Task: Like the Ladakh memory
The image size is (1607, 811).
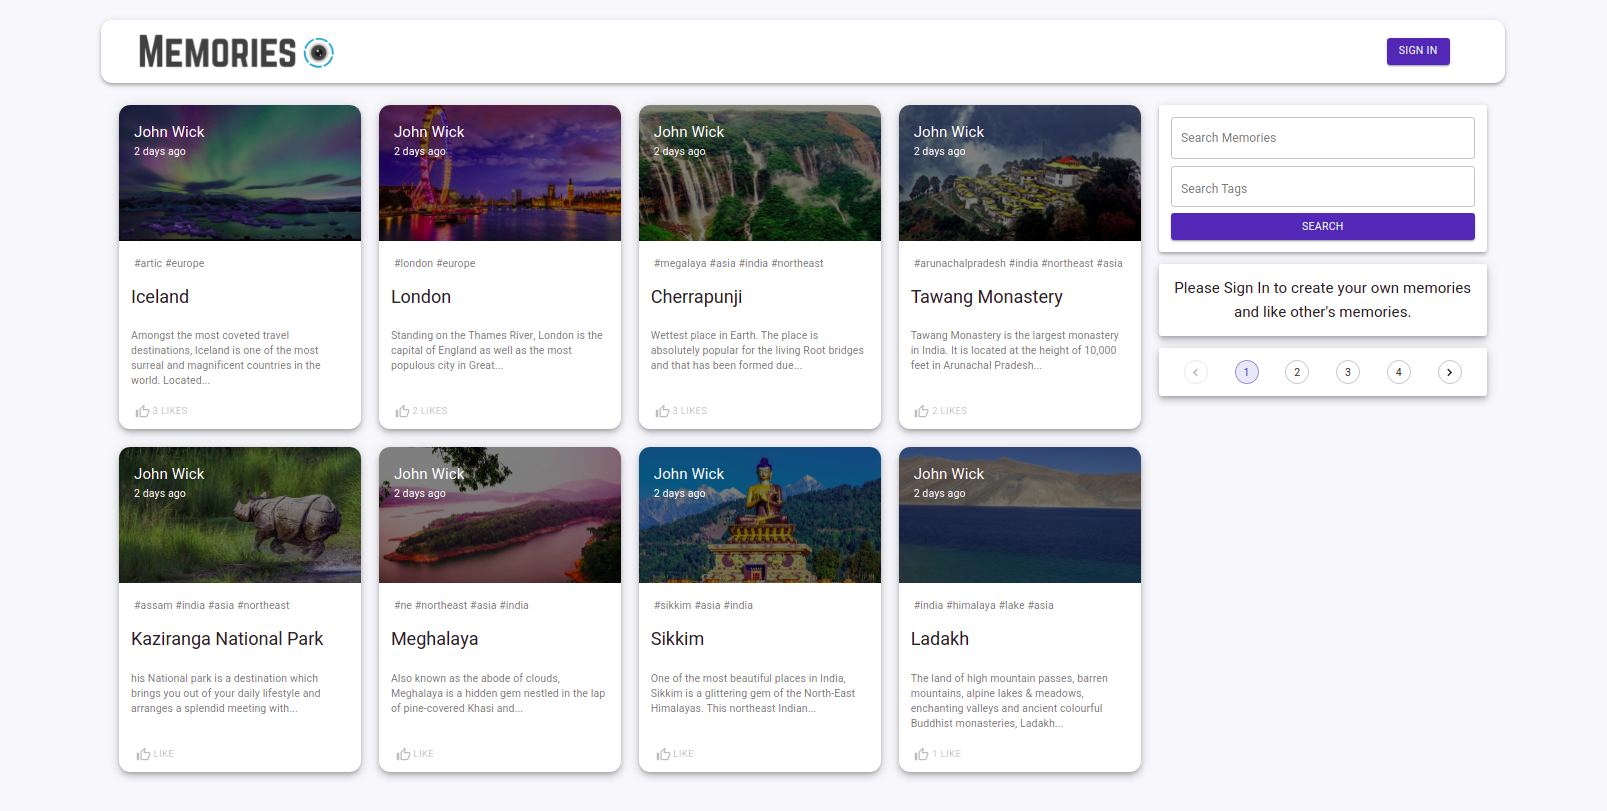Action: click(x=938, y=754)
